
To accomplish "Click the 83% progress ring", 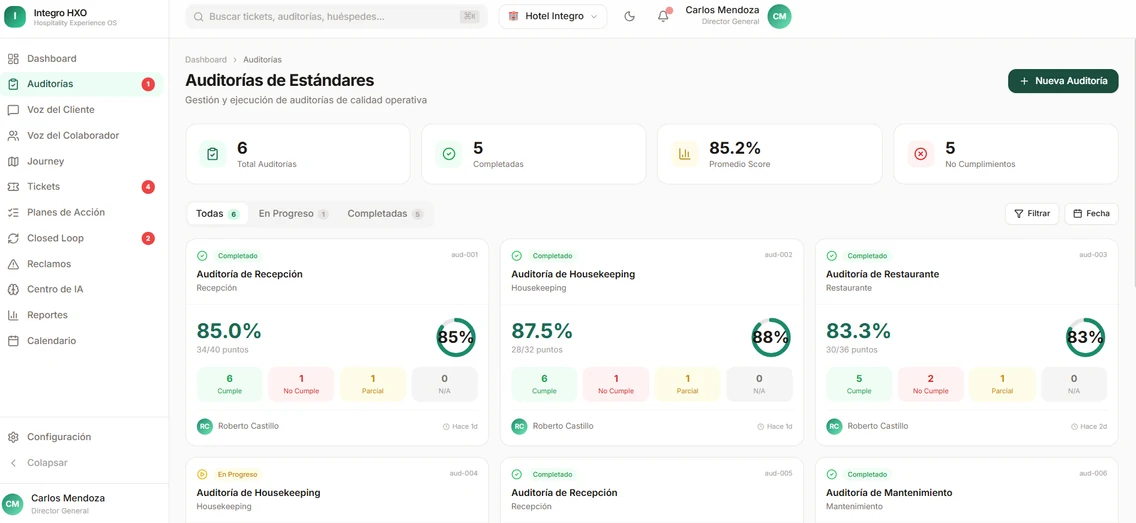I will [1085, 338].
